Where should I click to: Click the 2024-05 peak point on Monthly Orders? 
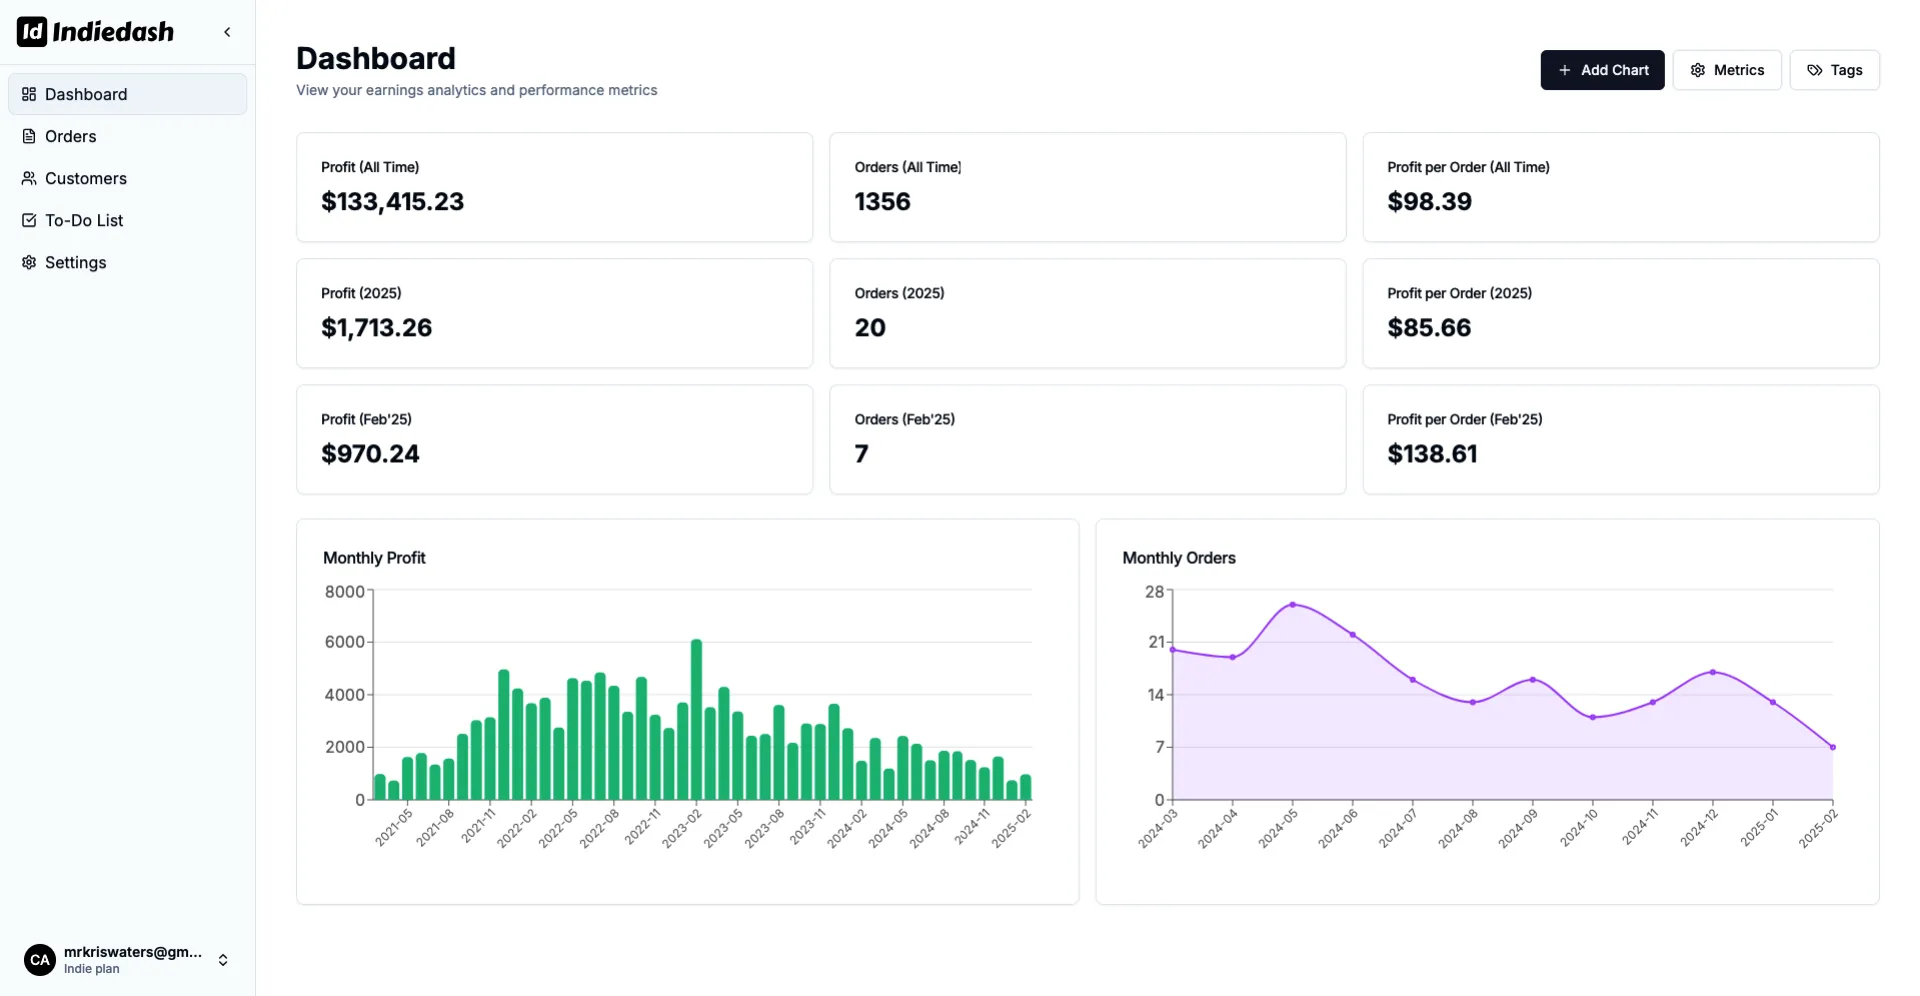coord(1292,605)
